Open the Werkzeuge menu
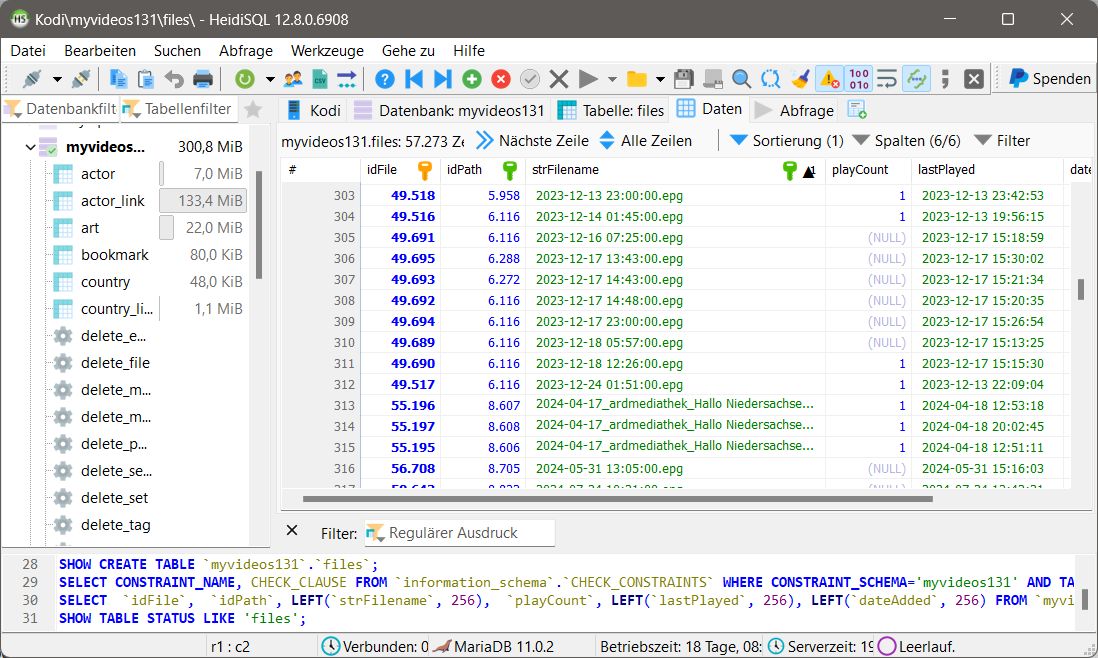The image size is (1098, 658). tap(327, 50)
